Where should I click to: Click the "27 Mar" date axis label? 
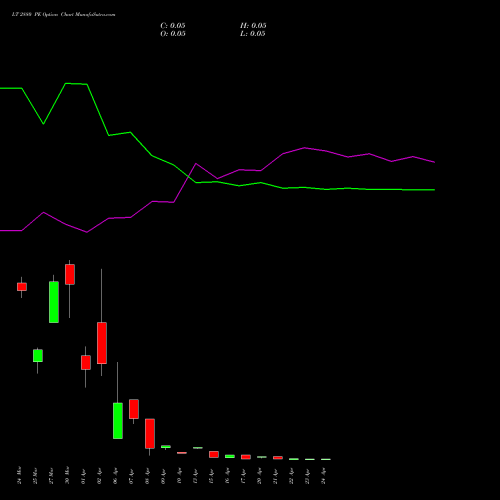pyautogui.click(x=51, y=475)
